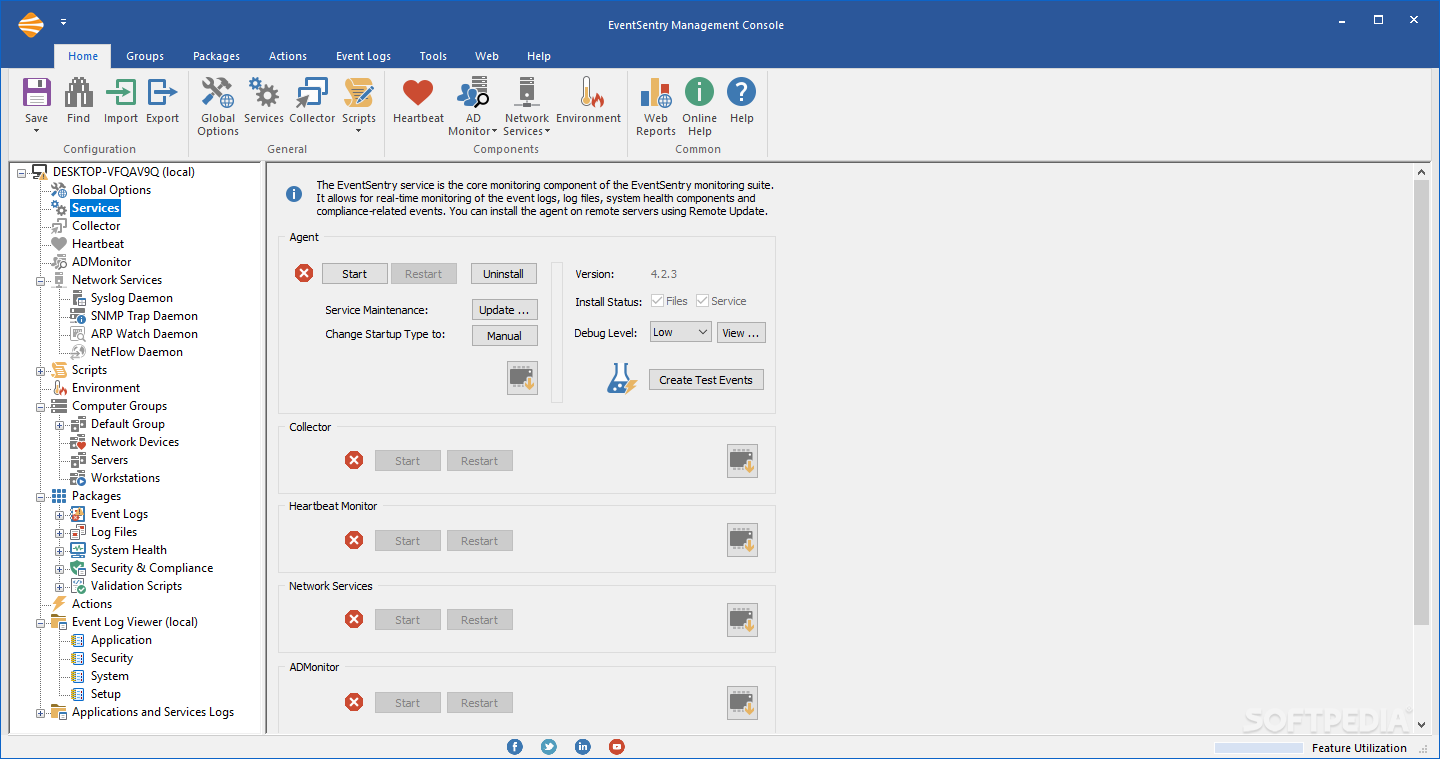The height and width of the screenshot is (759, 1440).
Task: Click the AD Monitor ribbon icon
Action: 472,93
